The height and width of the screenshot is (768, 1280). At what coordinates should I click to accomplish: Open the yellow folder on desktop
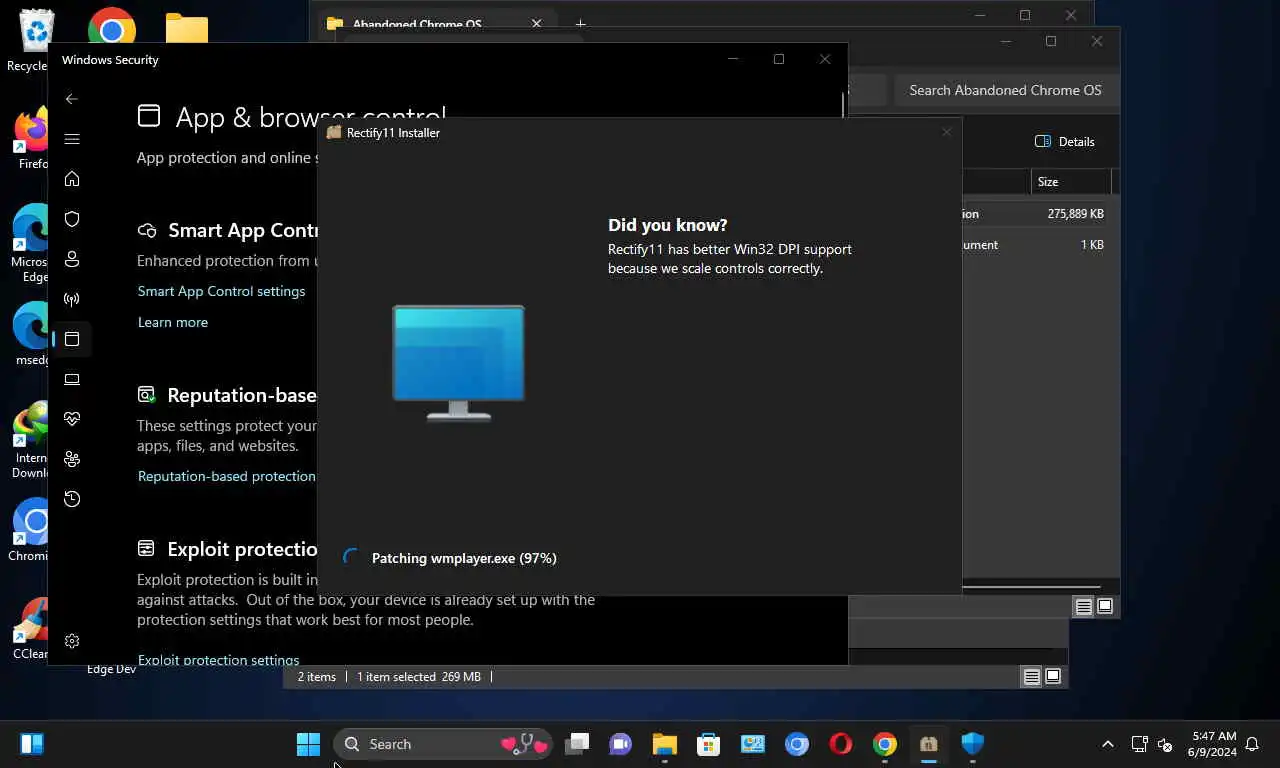(x=187, y=28)
